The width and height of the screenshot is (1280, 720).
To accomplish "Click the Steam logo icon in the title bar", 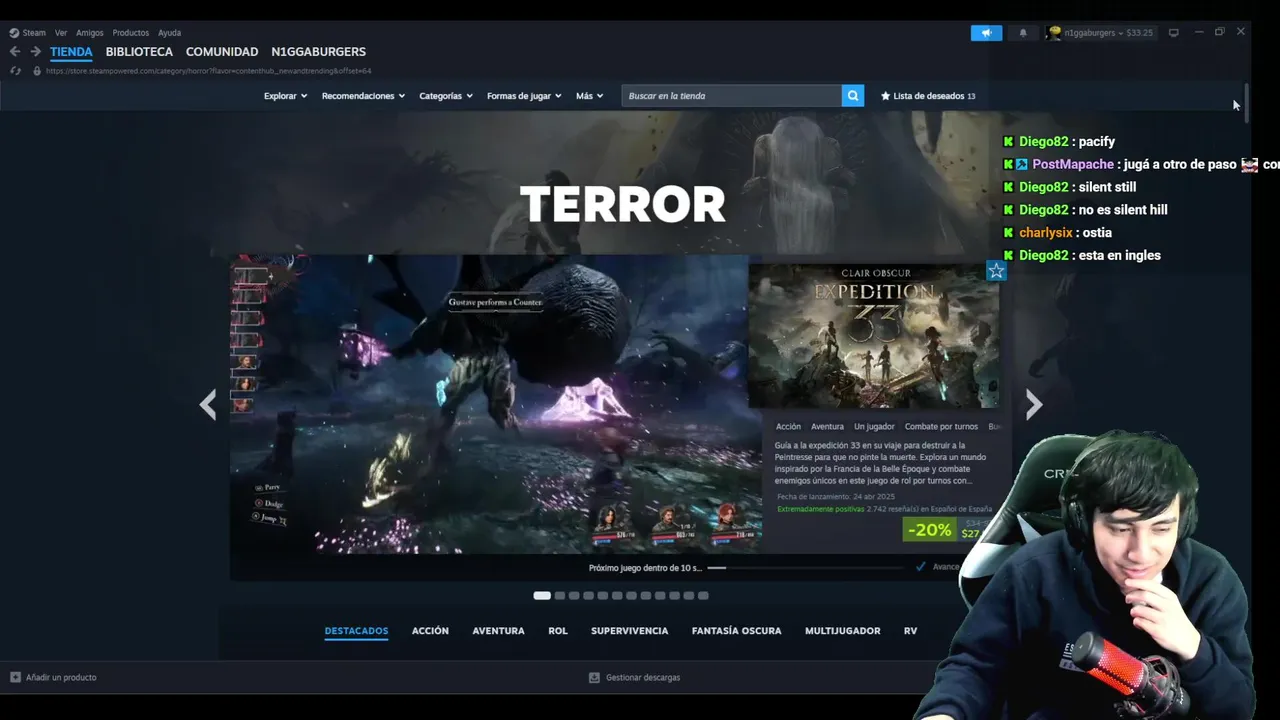I will point(14,33).
